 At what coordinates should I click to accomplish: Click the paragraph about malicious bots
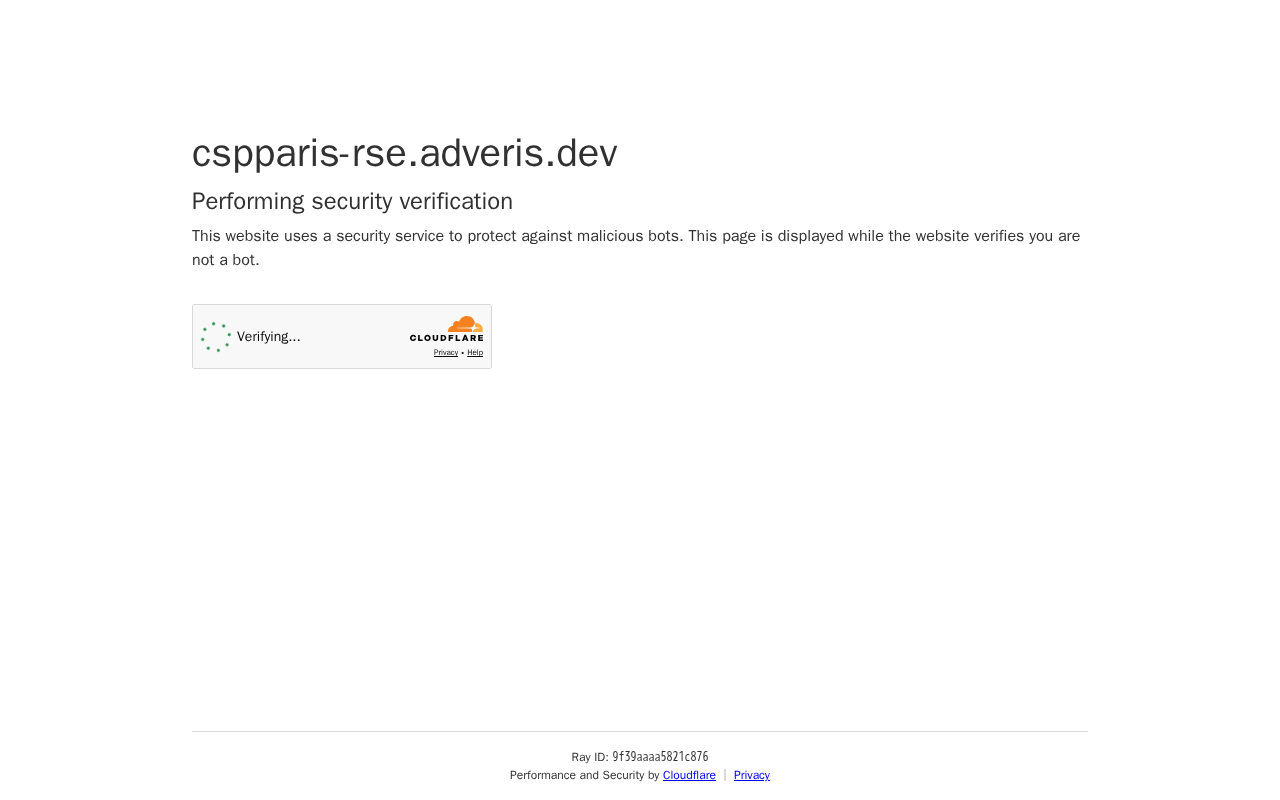coord(636,248)
